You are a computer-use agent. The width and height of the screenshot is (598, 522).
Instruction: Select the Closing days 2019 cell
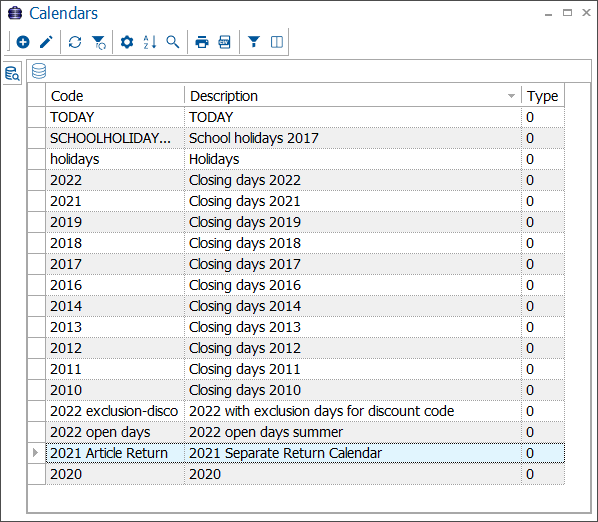point(353,222)
